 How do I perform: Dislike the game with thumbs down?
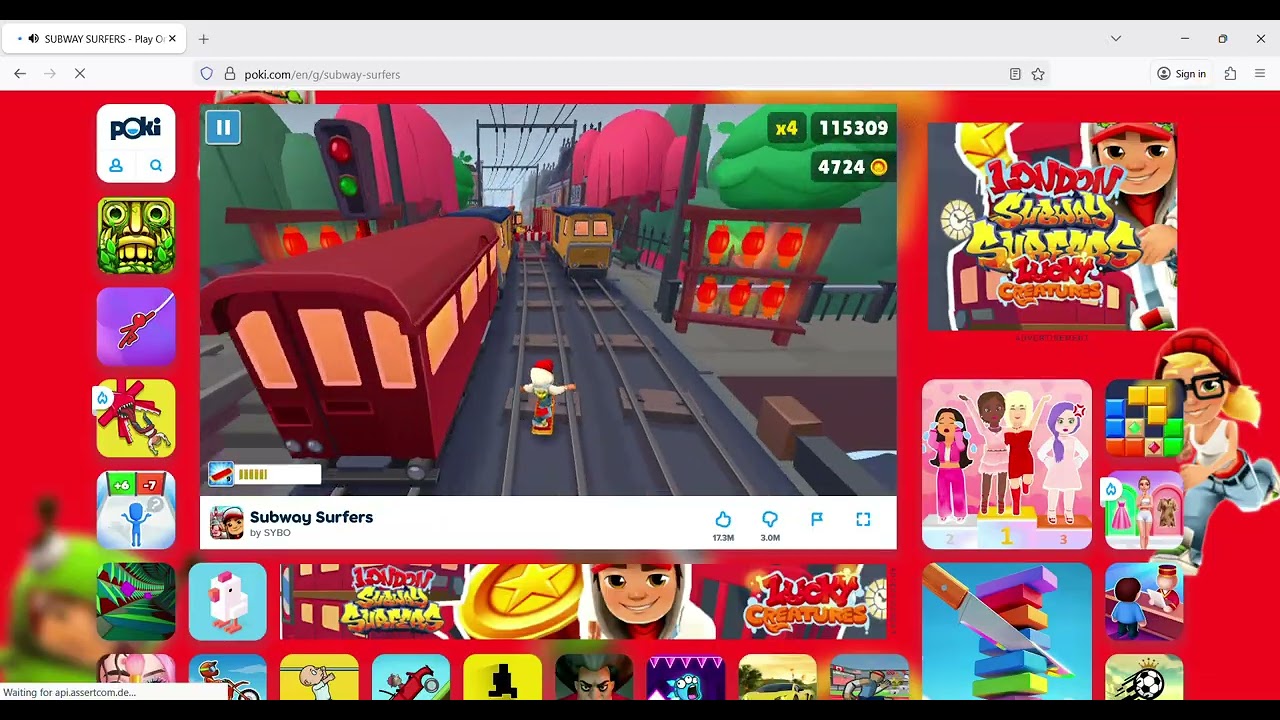[x=770, y=520]
